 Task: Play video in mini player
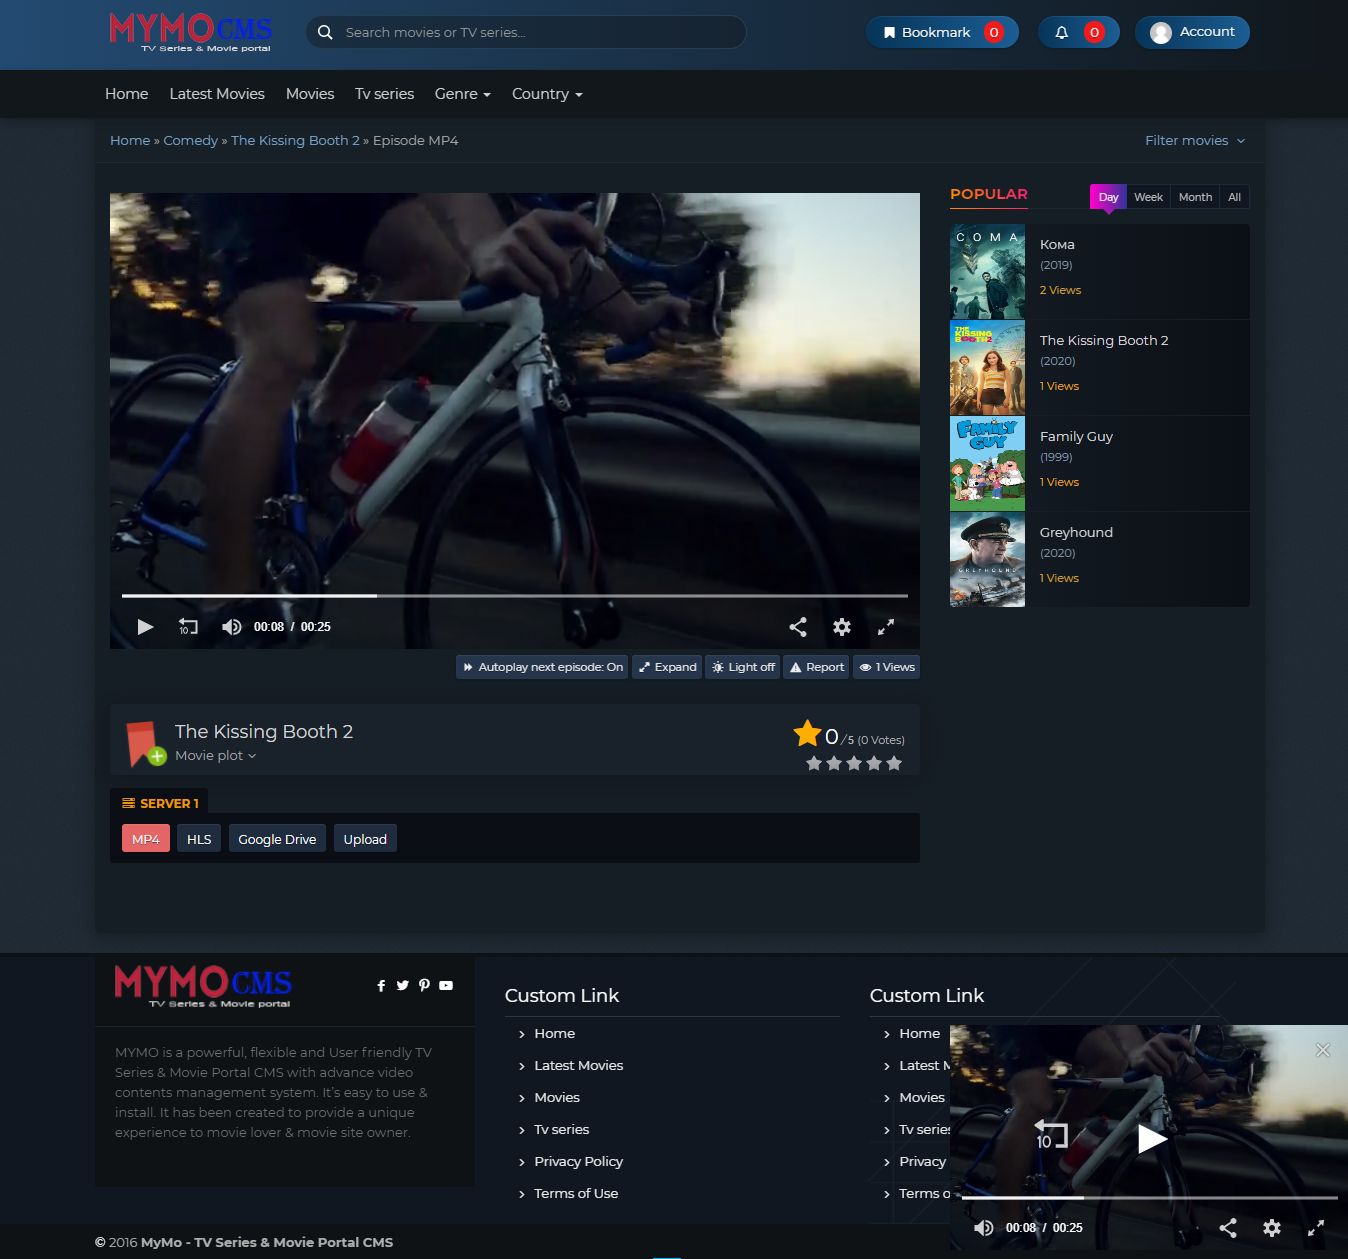(x=1152, y=1138)
